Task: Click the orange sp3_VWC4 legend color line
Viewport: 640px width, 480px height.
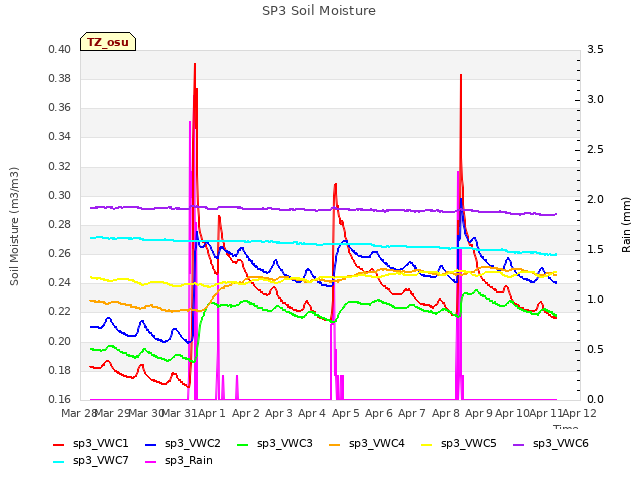Action: click(335, 444)
